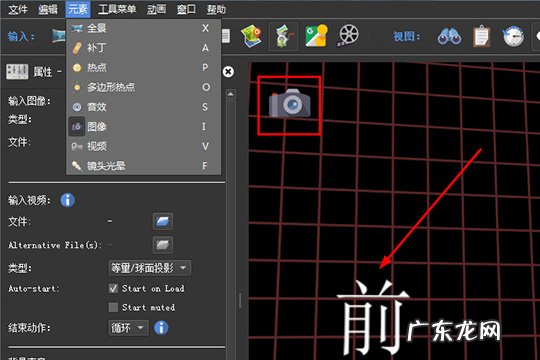Open the clipboard view icon
Viewport: 540px width, 360px height.
[x=481, y=36]
